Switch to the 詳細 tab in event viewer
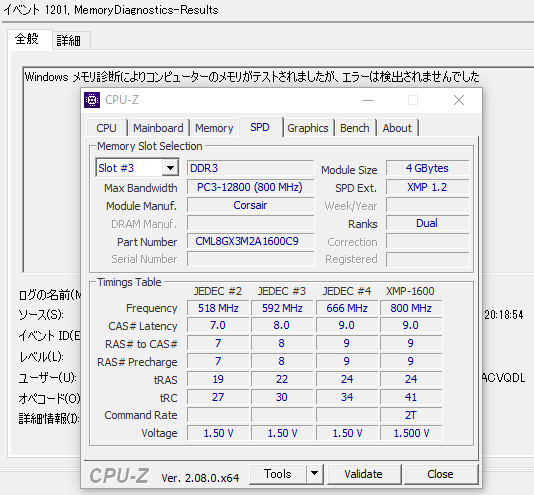 (69, 41)
